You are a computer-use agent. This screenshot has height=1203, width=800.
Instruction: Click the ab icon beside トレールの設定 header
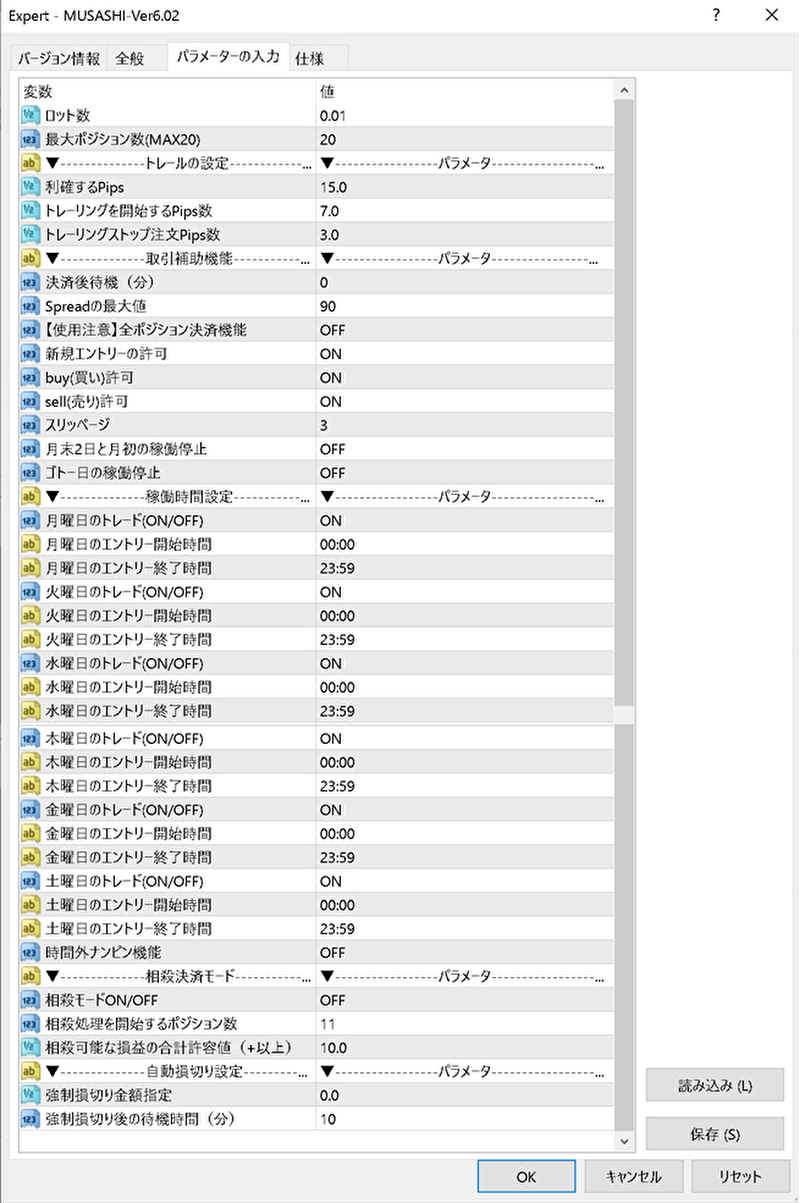coord(30,163)
